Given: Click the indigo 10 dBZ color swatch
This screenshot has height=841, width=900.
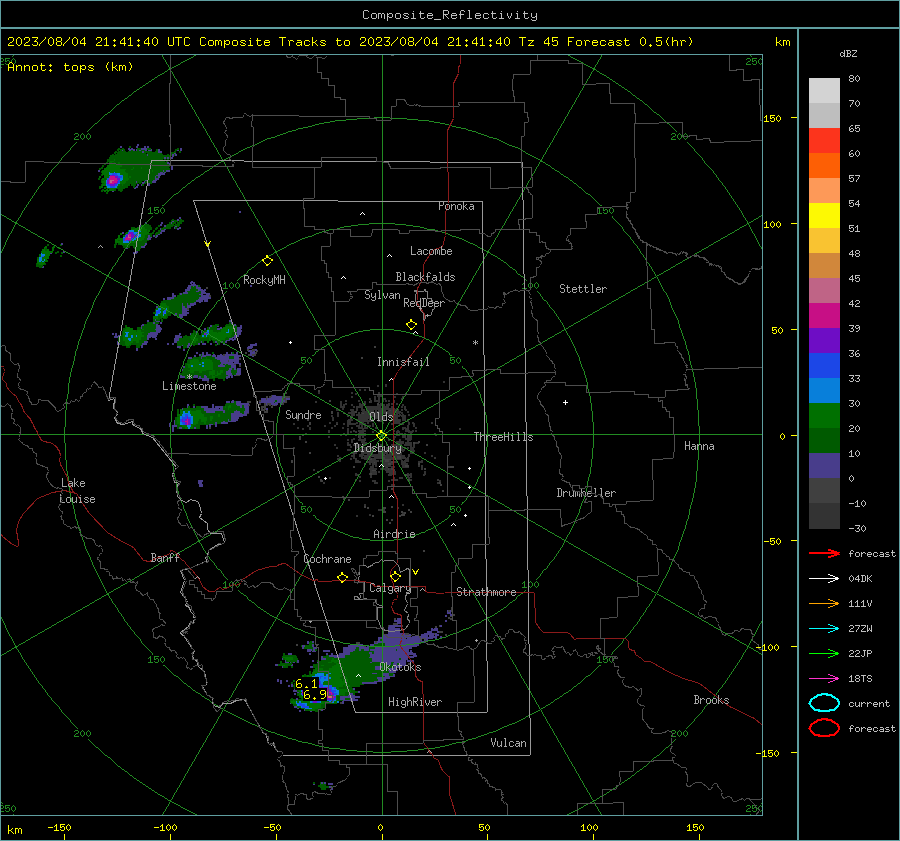Looking at the screenshot, I should click(824, 466).
